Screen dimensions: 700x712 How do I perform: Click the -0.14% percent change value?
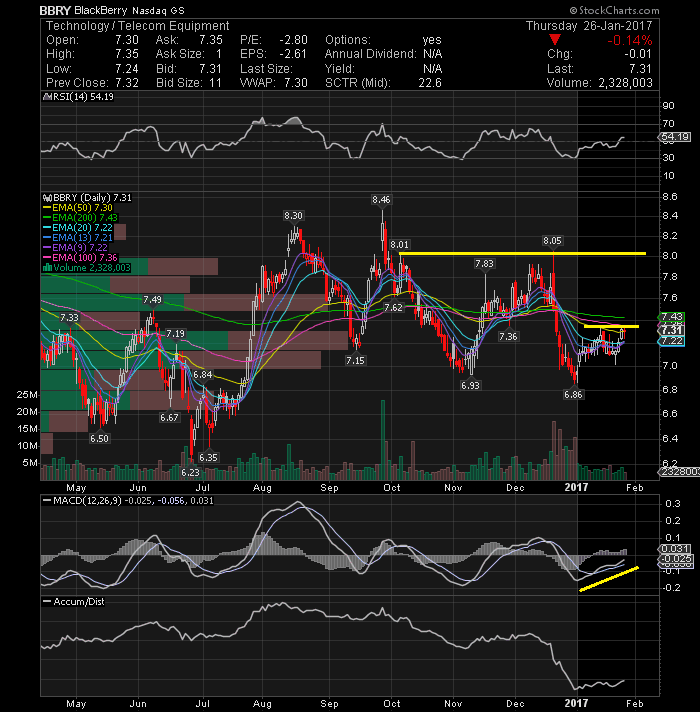pos(630,40)
